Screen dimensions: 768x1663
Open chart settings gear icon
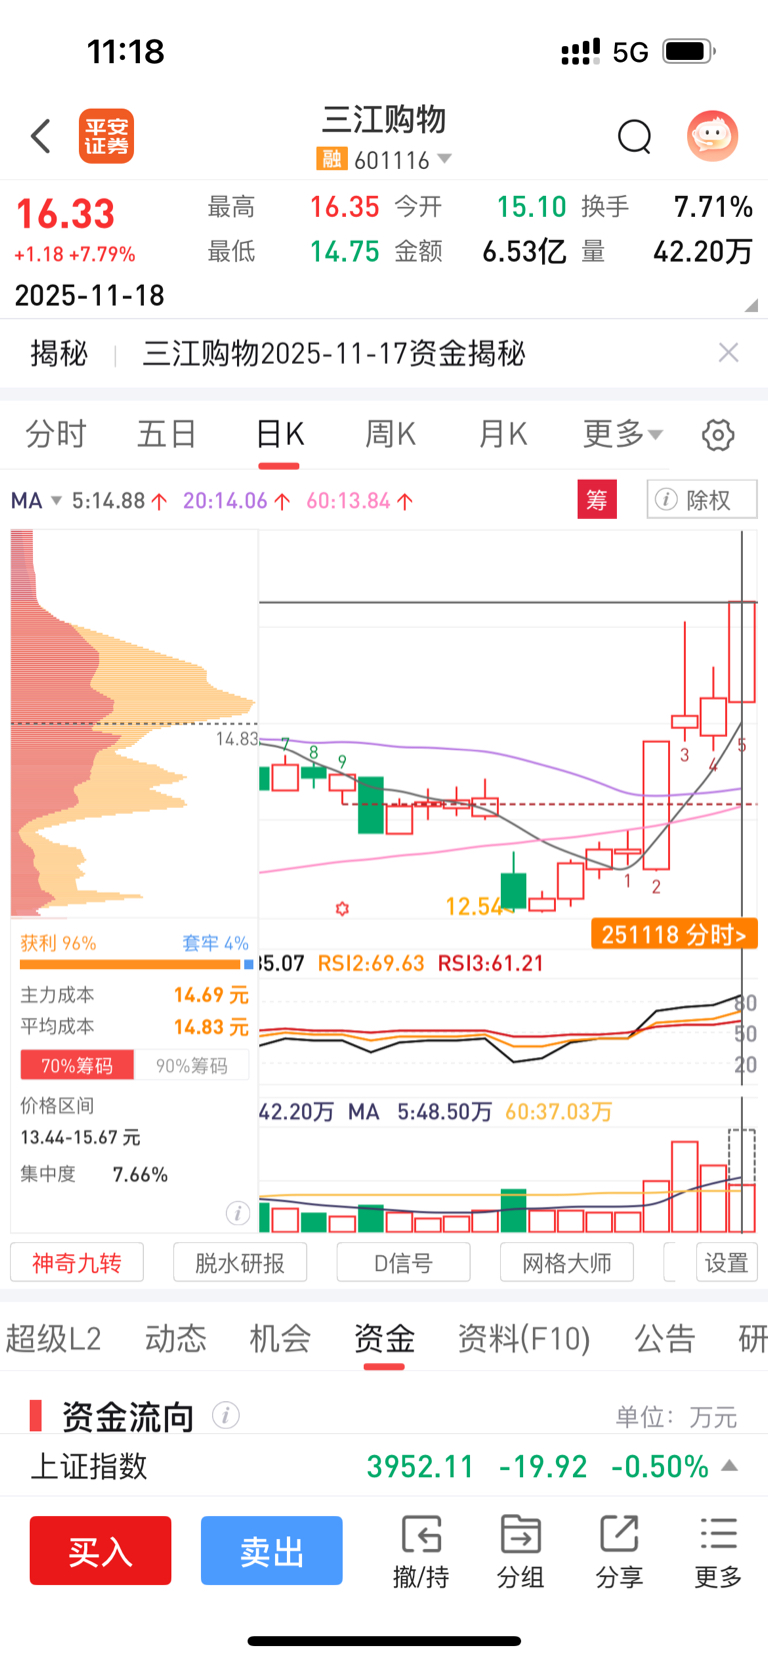(x=718, y=435)
